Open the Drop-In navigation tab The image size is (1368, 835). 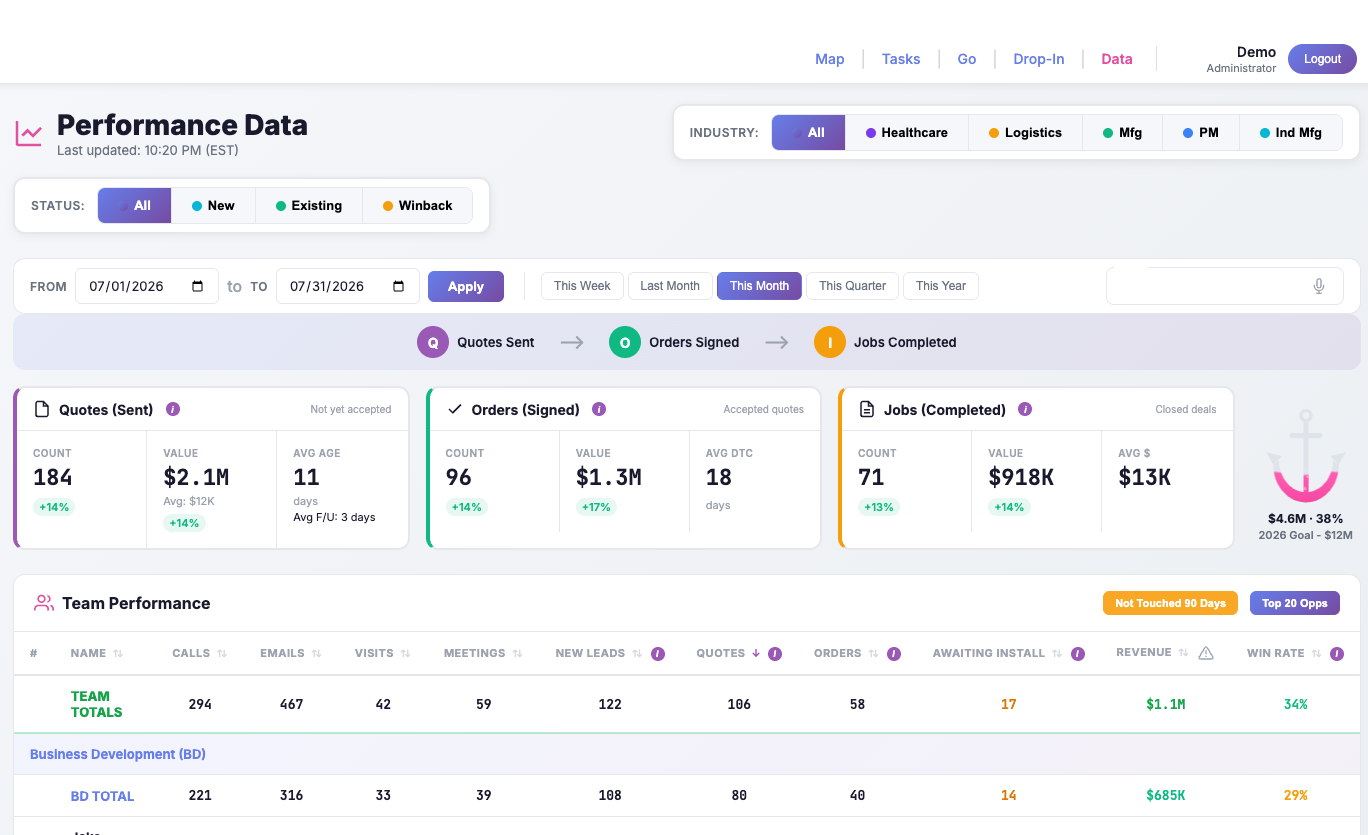point(1039,59)
